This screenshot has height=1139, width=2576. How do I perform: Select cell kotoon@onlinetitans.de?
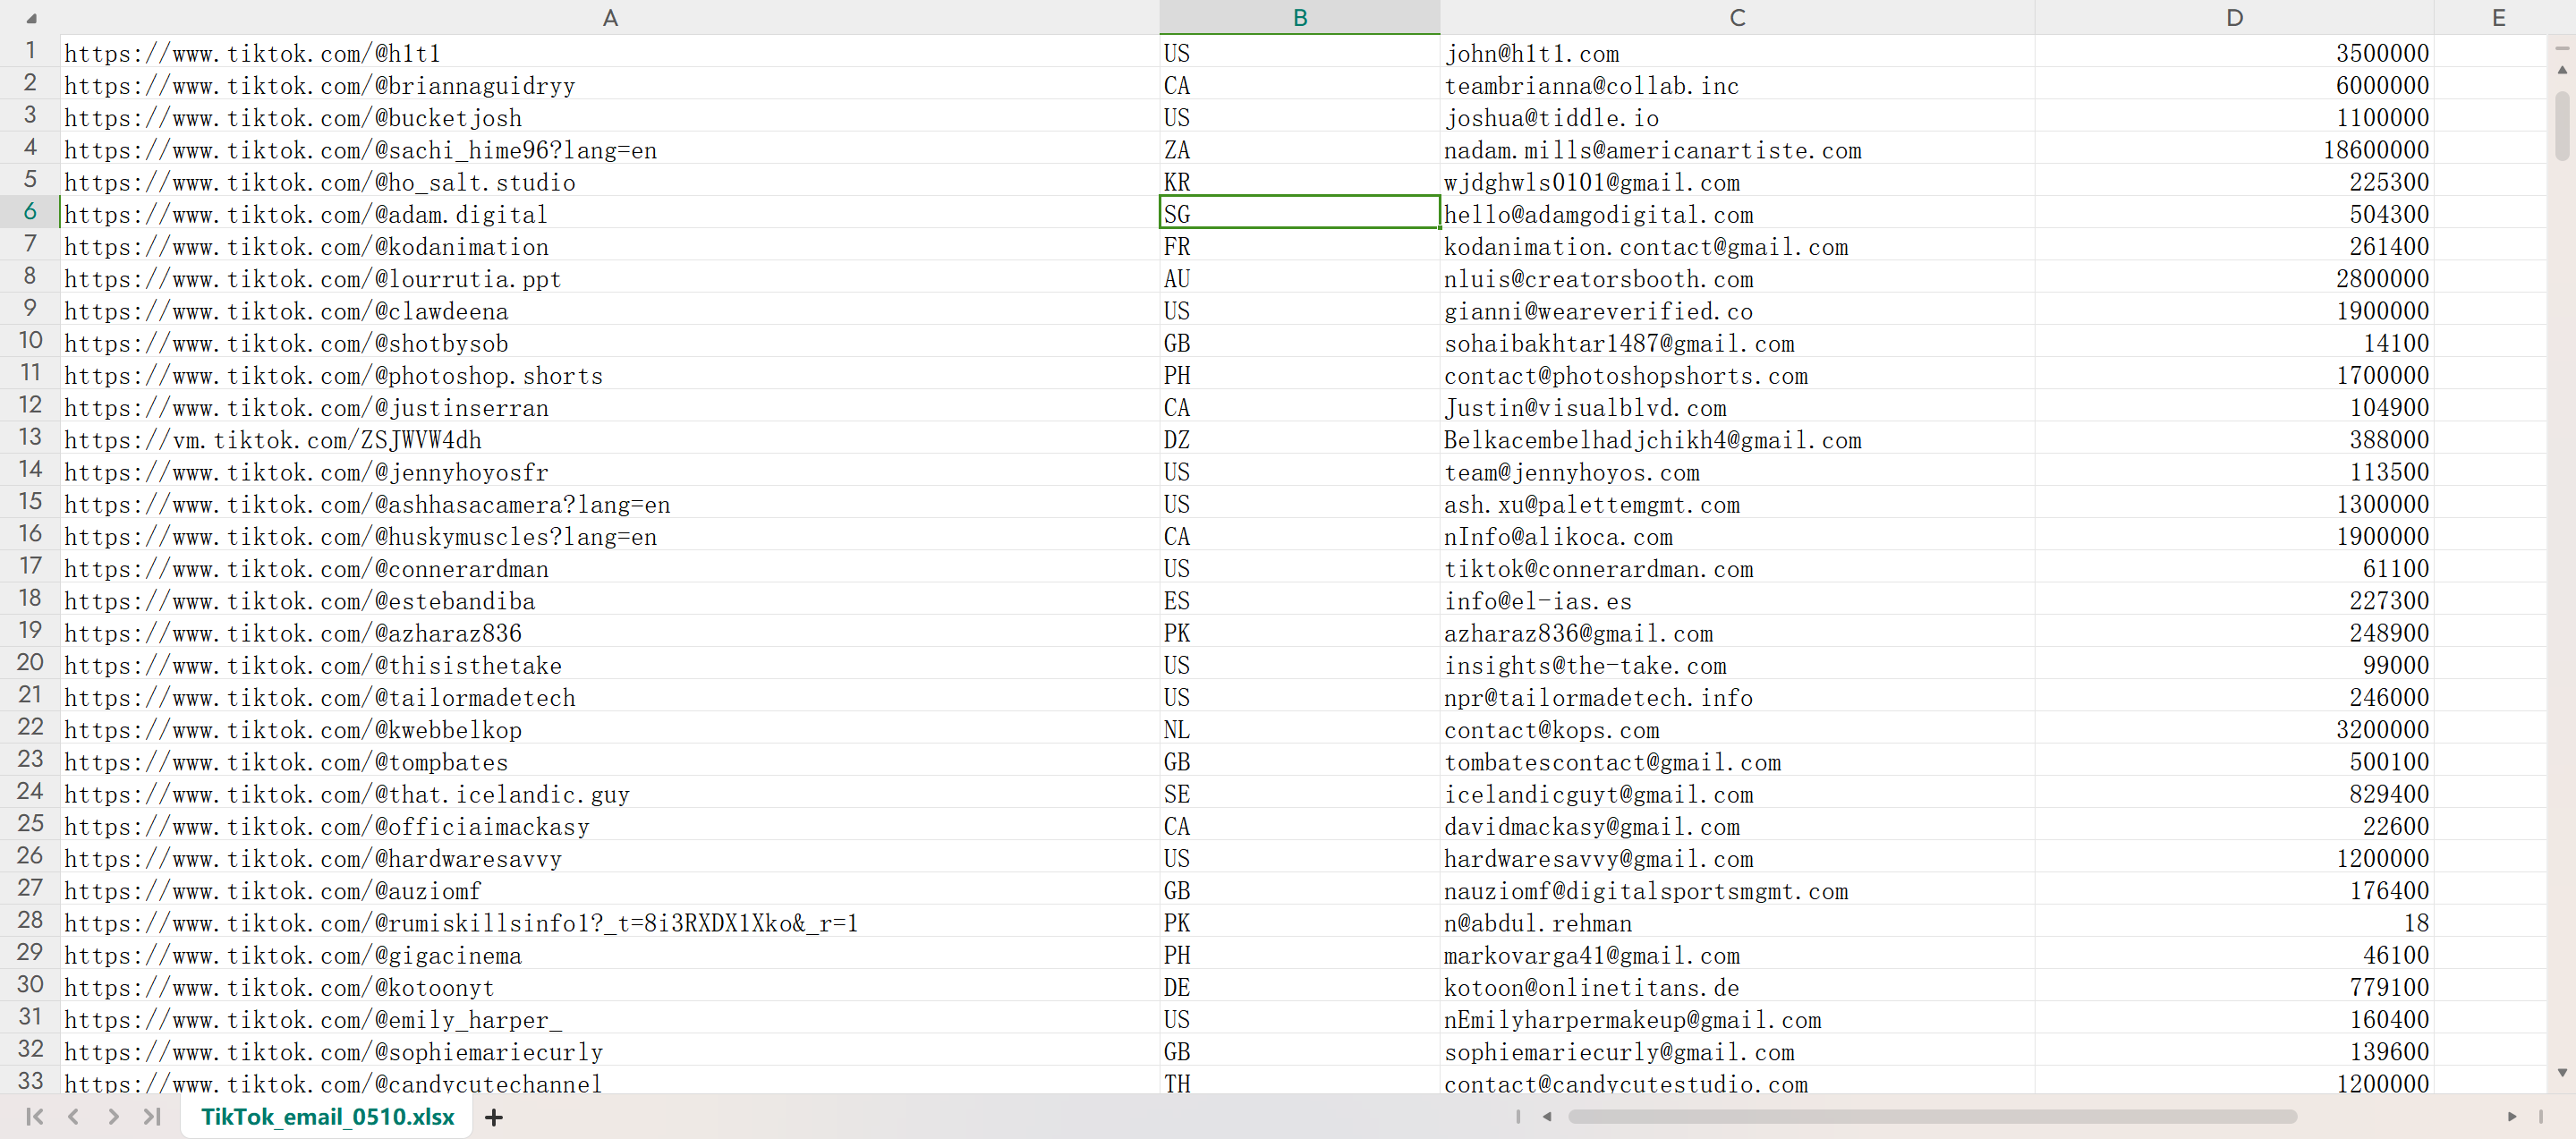coord(1737,986)
